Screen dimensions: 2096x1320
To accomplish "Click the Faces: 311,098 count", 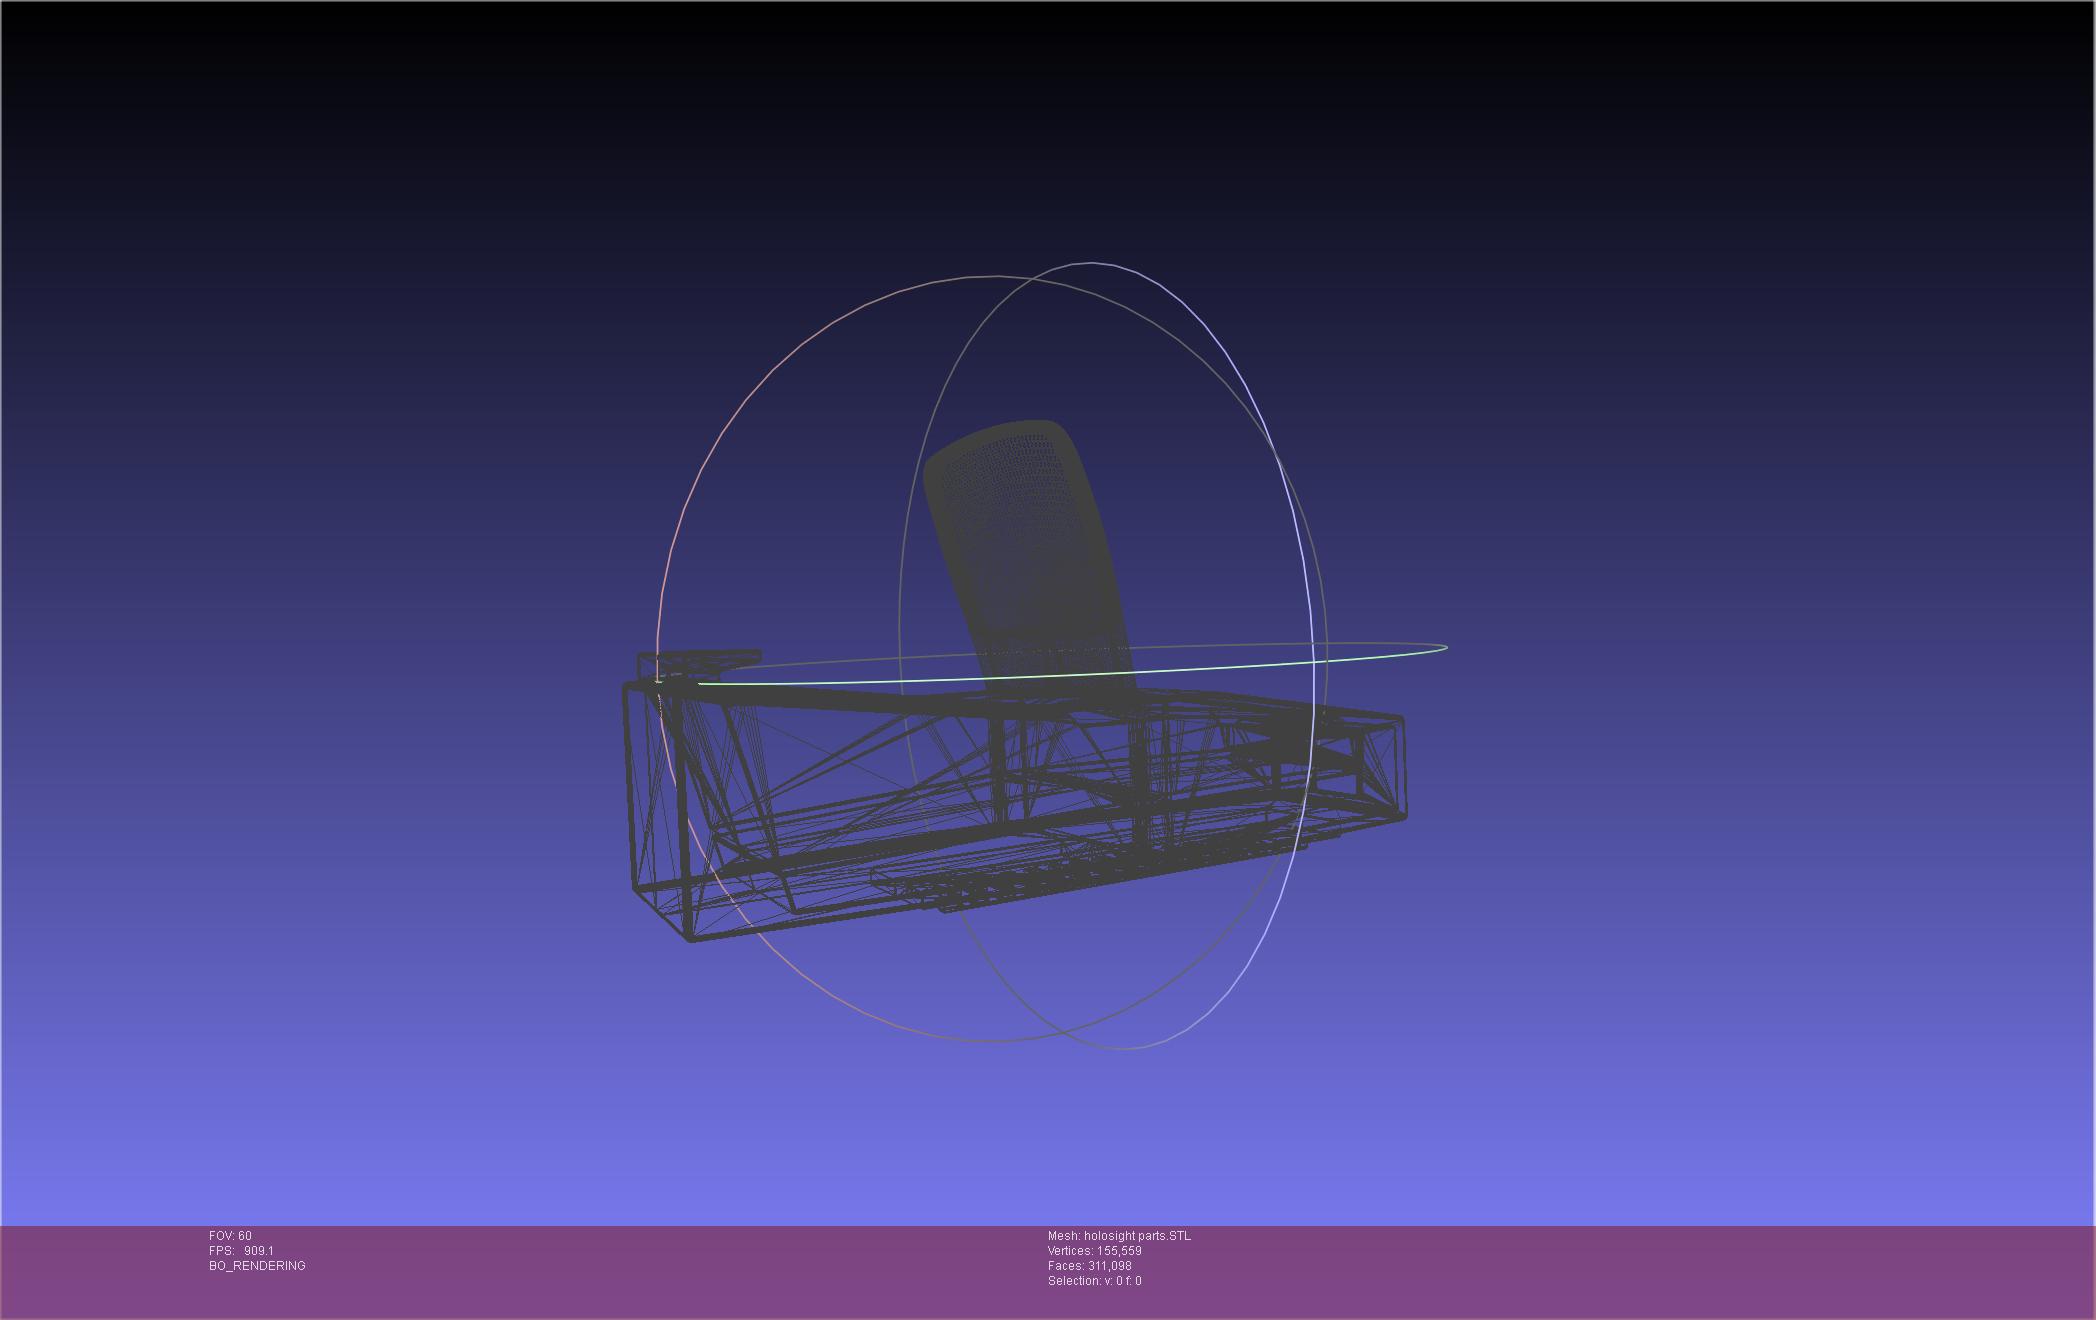I will [1089, 1266].
